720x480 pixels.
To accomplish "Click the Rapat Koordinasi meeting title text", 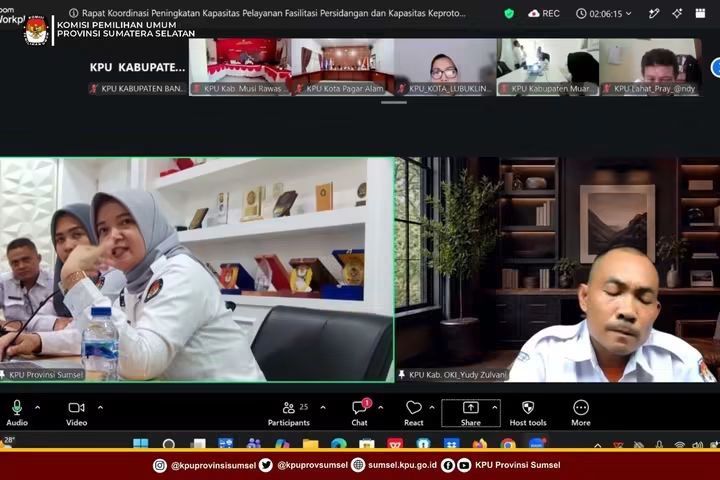I will coord(274,13).
